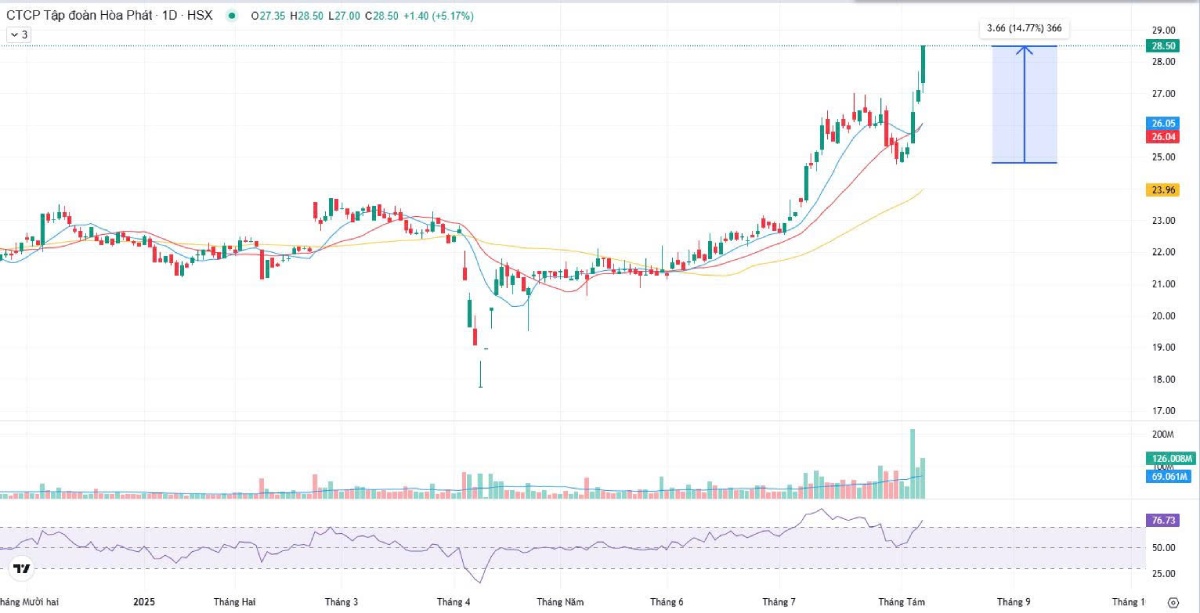Click the TradingView logo icon
Image resolution: width=1200 pixels, height=613 pixels.
click(x=21, y=569)
